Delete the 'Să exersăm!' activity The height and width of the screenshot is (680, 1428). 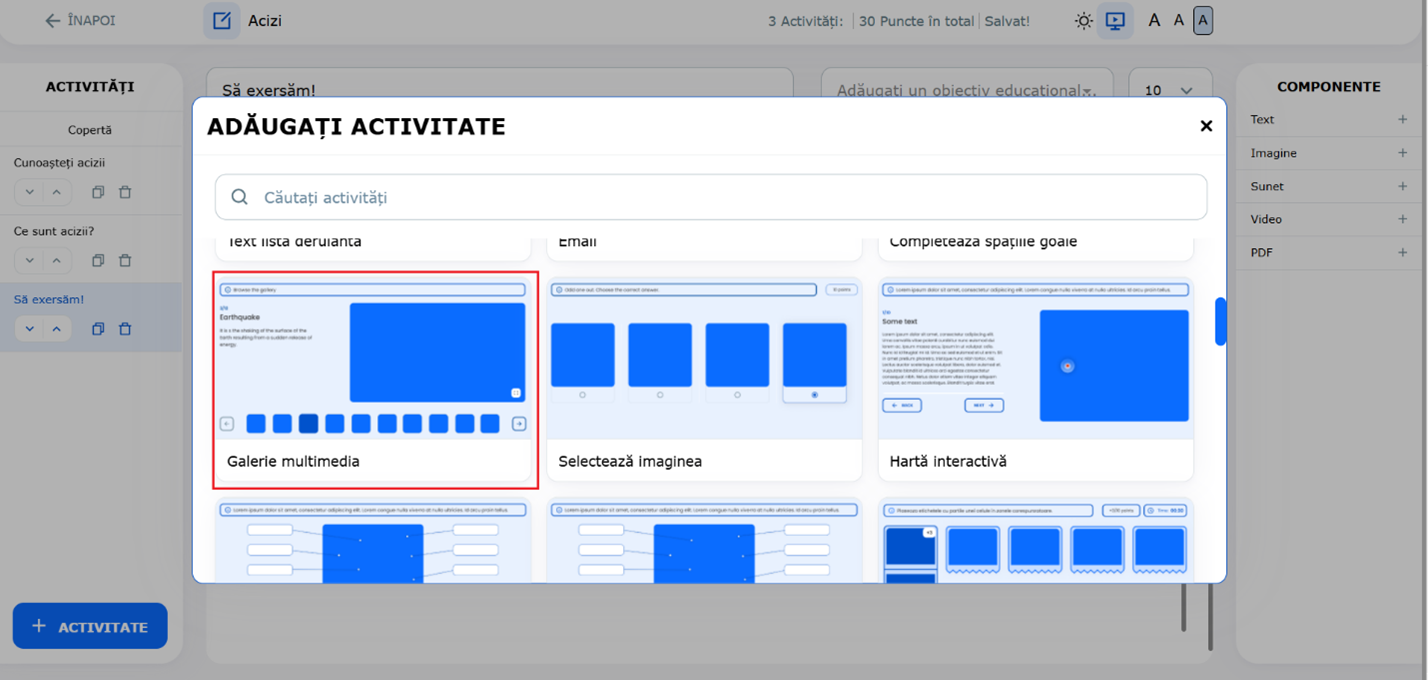click(125, 329)
